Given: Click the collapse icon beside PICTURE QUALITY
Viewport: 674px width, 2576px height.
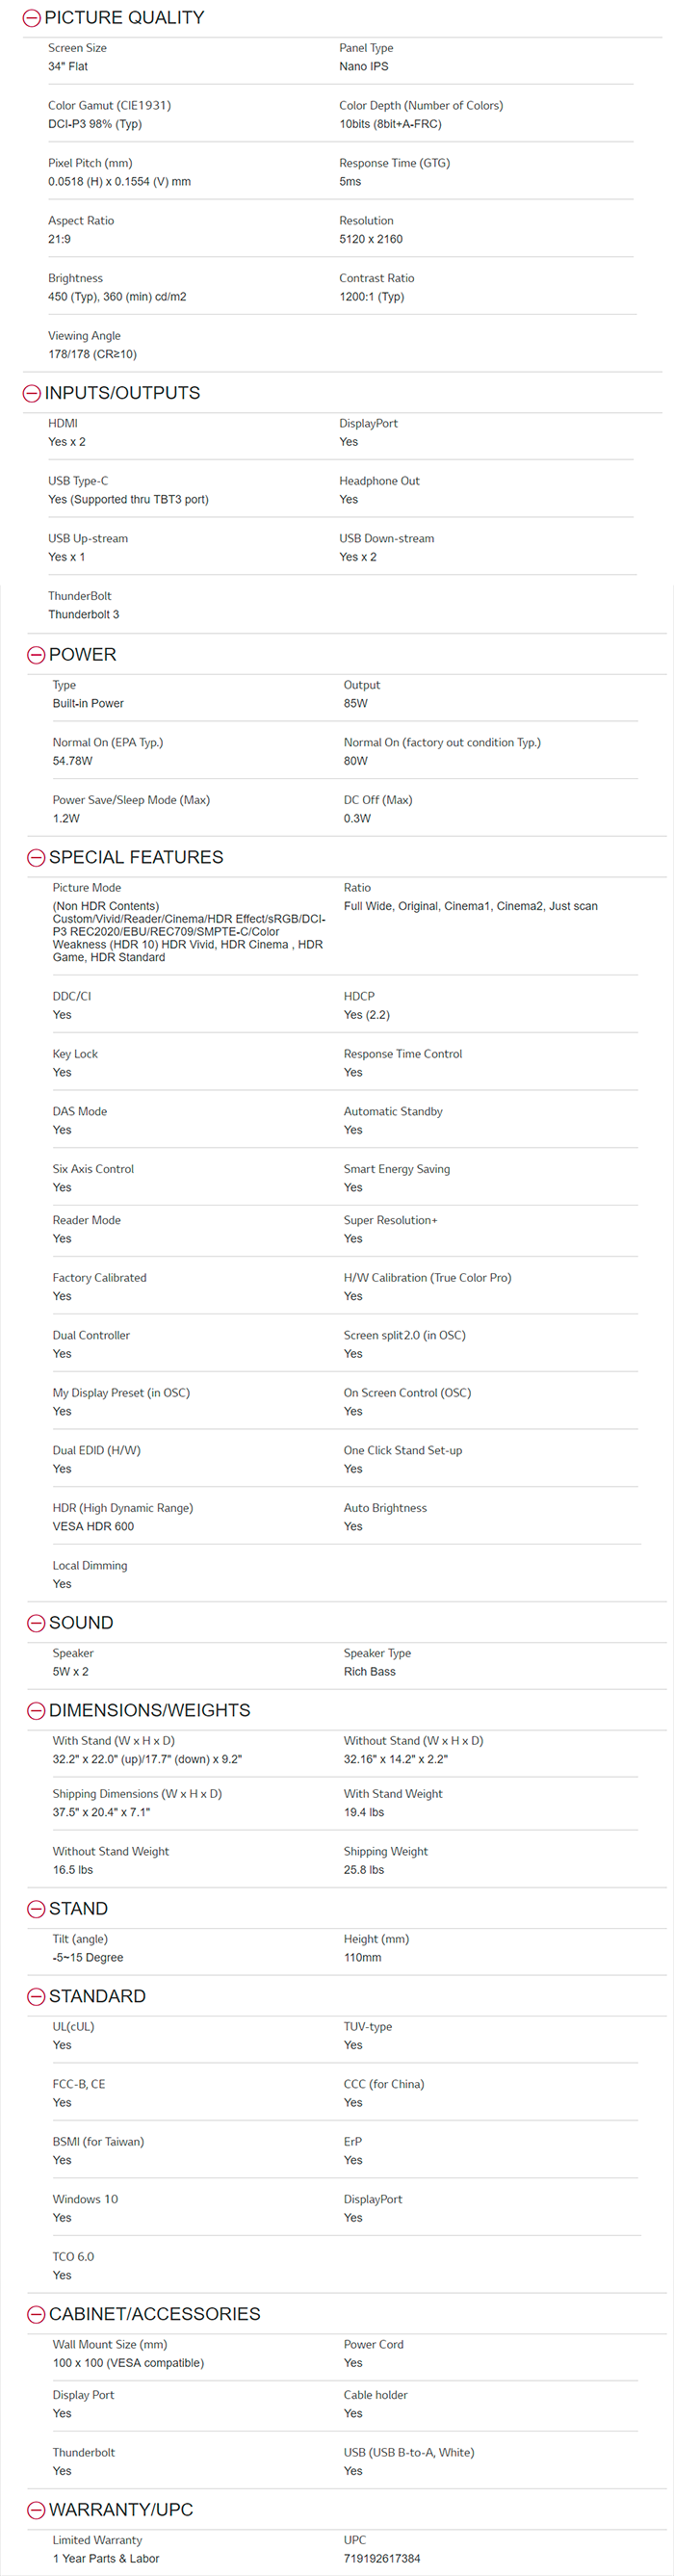Looking at the screenshot, I should tap(32, 17).
